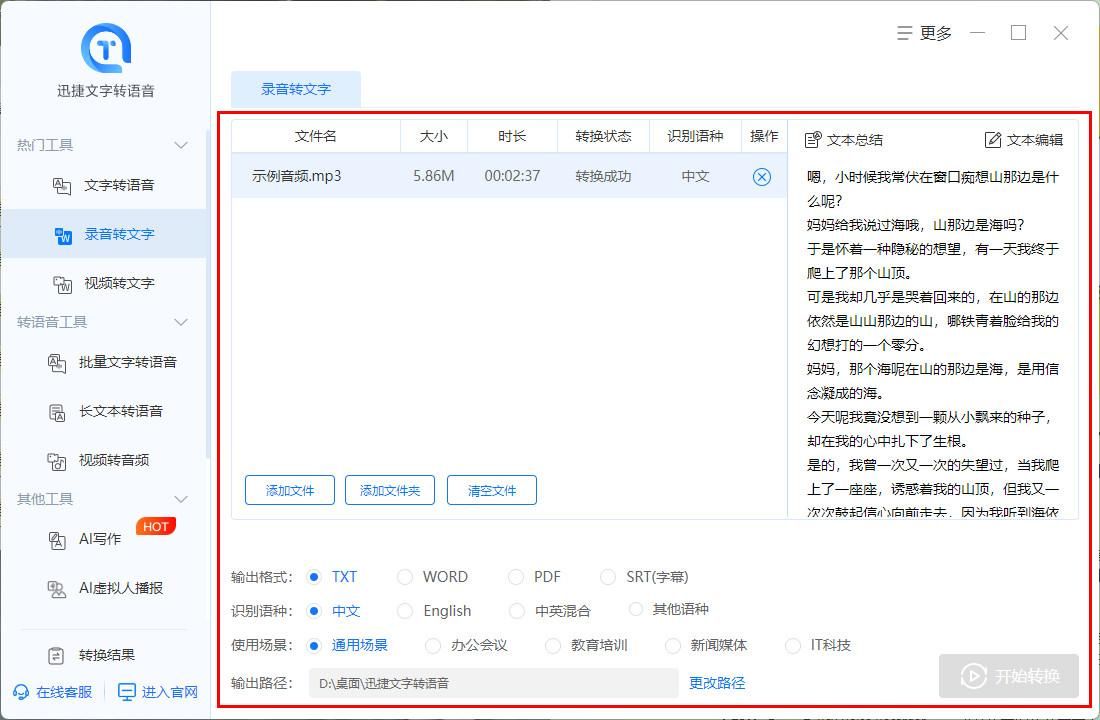This screenshot has height=720, width=1100.
Task: Click the 批量文字转语音 sidebar icon
Action: point(57,364)
